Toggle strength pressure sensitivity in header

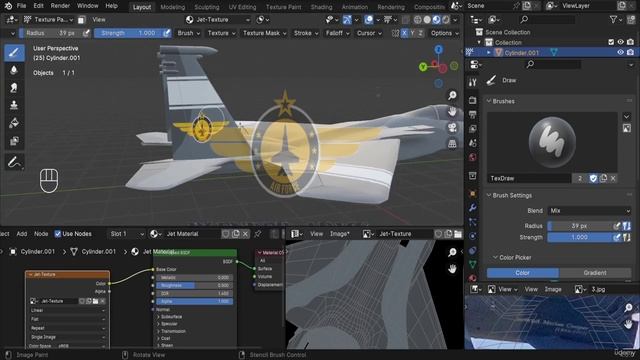[x=167, y=33]
